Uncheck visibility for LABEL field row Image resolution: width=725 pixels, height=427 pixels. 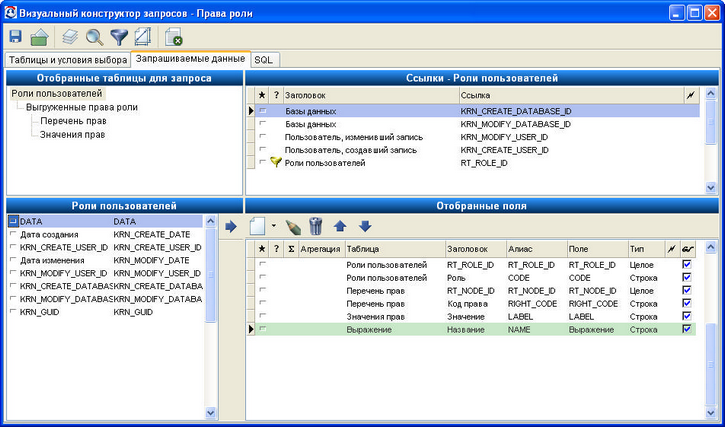pos(687,316)
